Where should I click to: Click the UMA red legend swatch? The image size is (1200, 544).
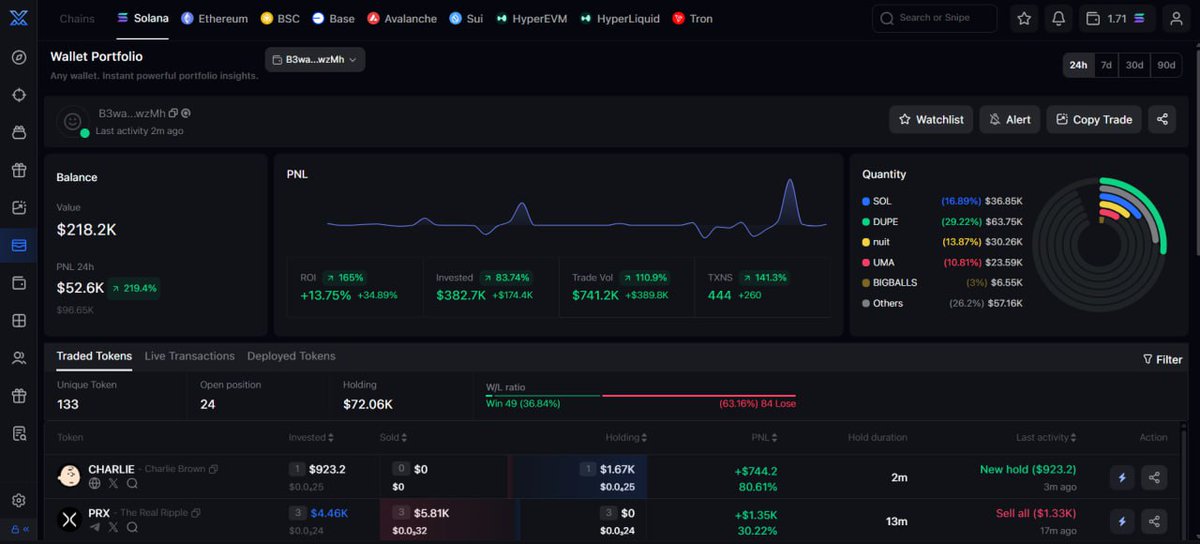(866, 262)
